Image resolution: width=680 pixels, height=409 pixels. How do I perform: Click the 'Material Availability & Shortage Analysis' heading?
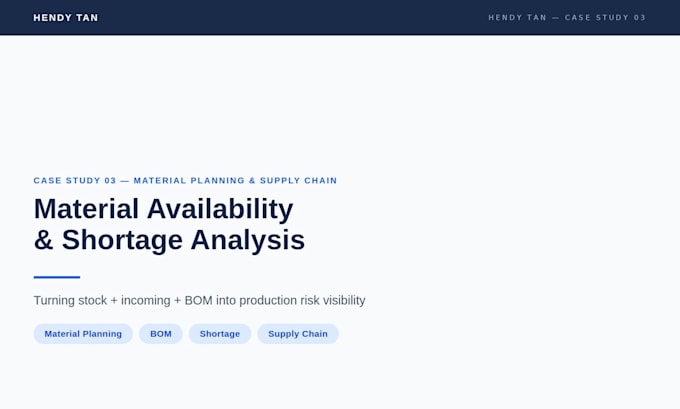coord(169,224)
